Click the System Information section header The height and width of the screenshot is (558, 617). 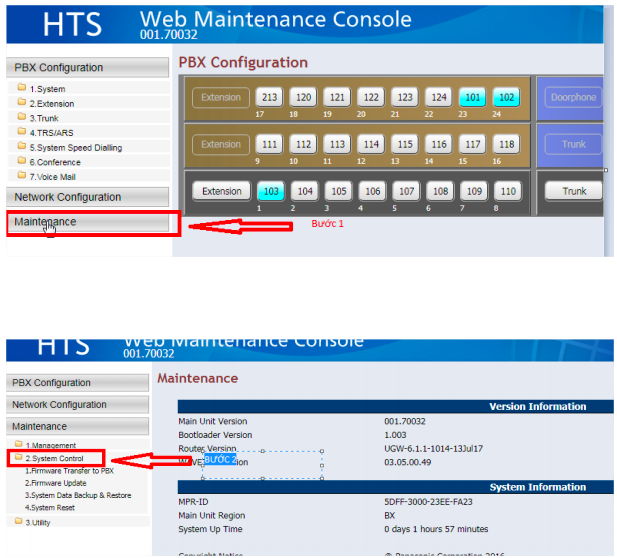(395, 487)
